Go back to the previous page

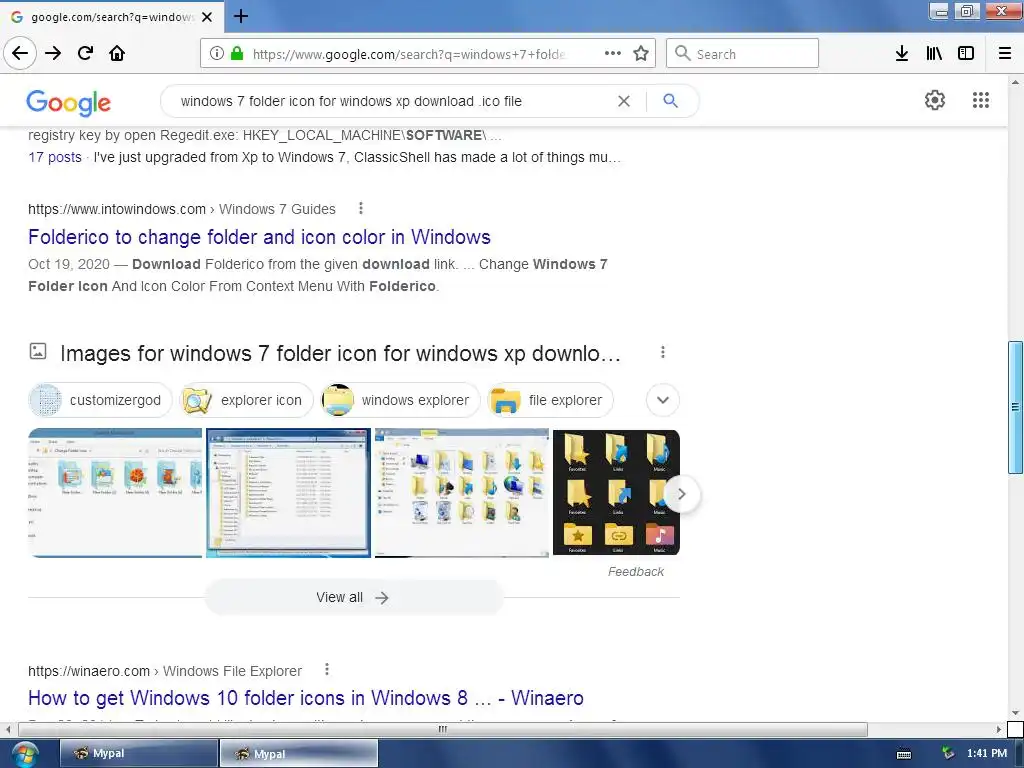[20, 53]
